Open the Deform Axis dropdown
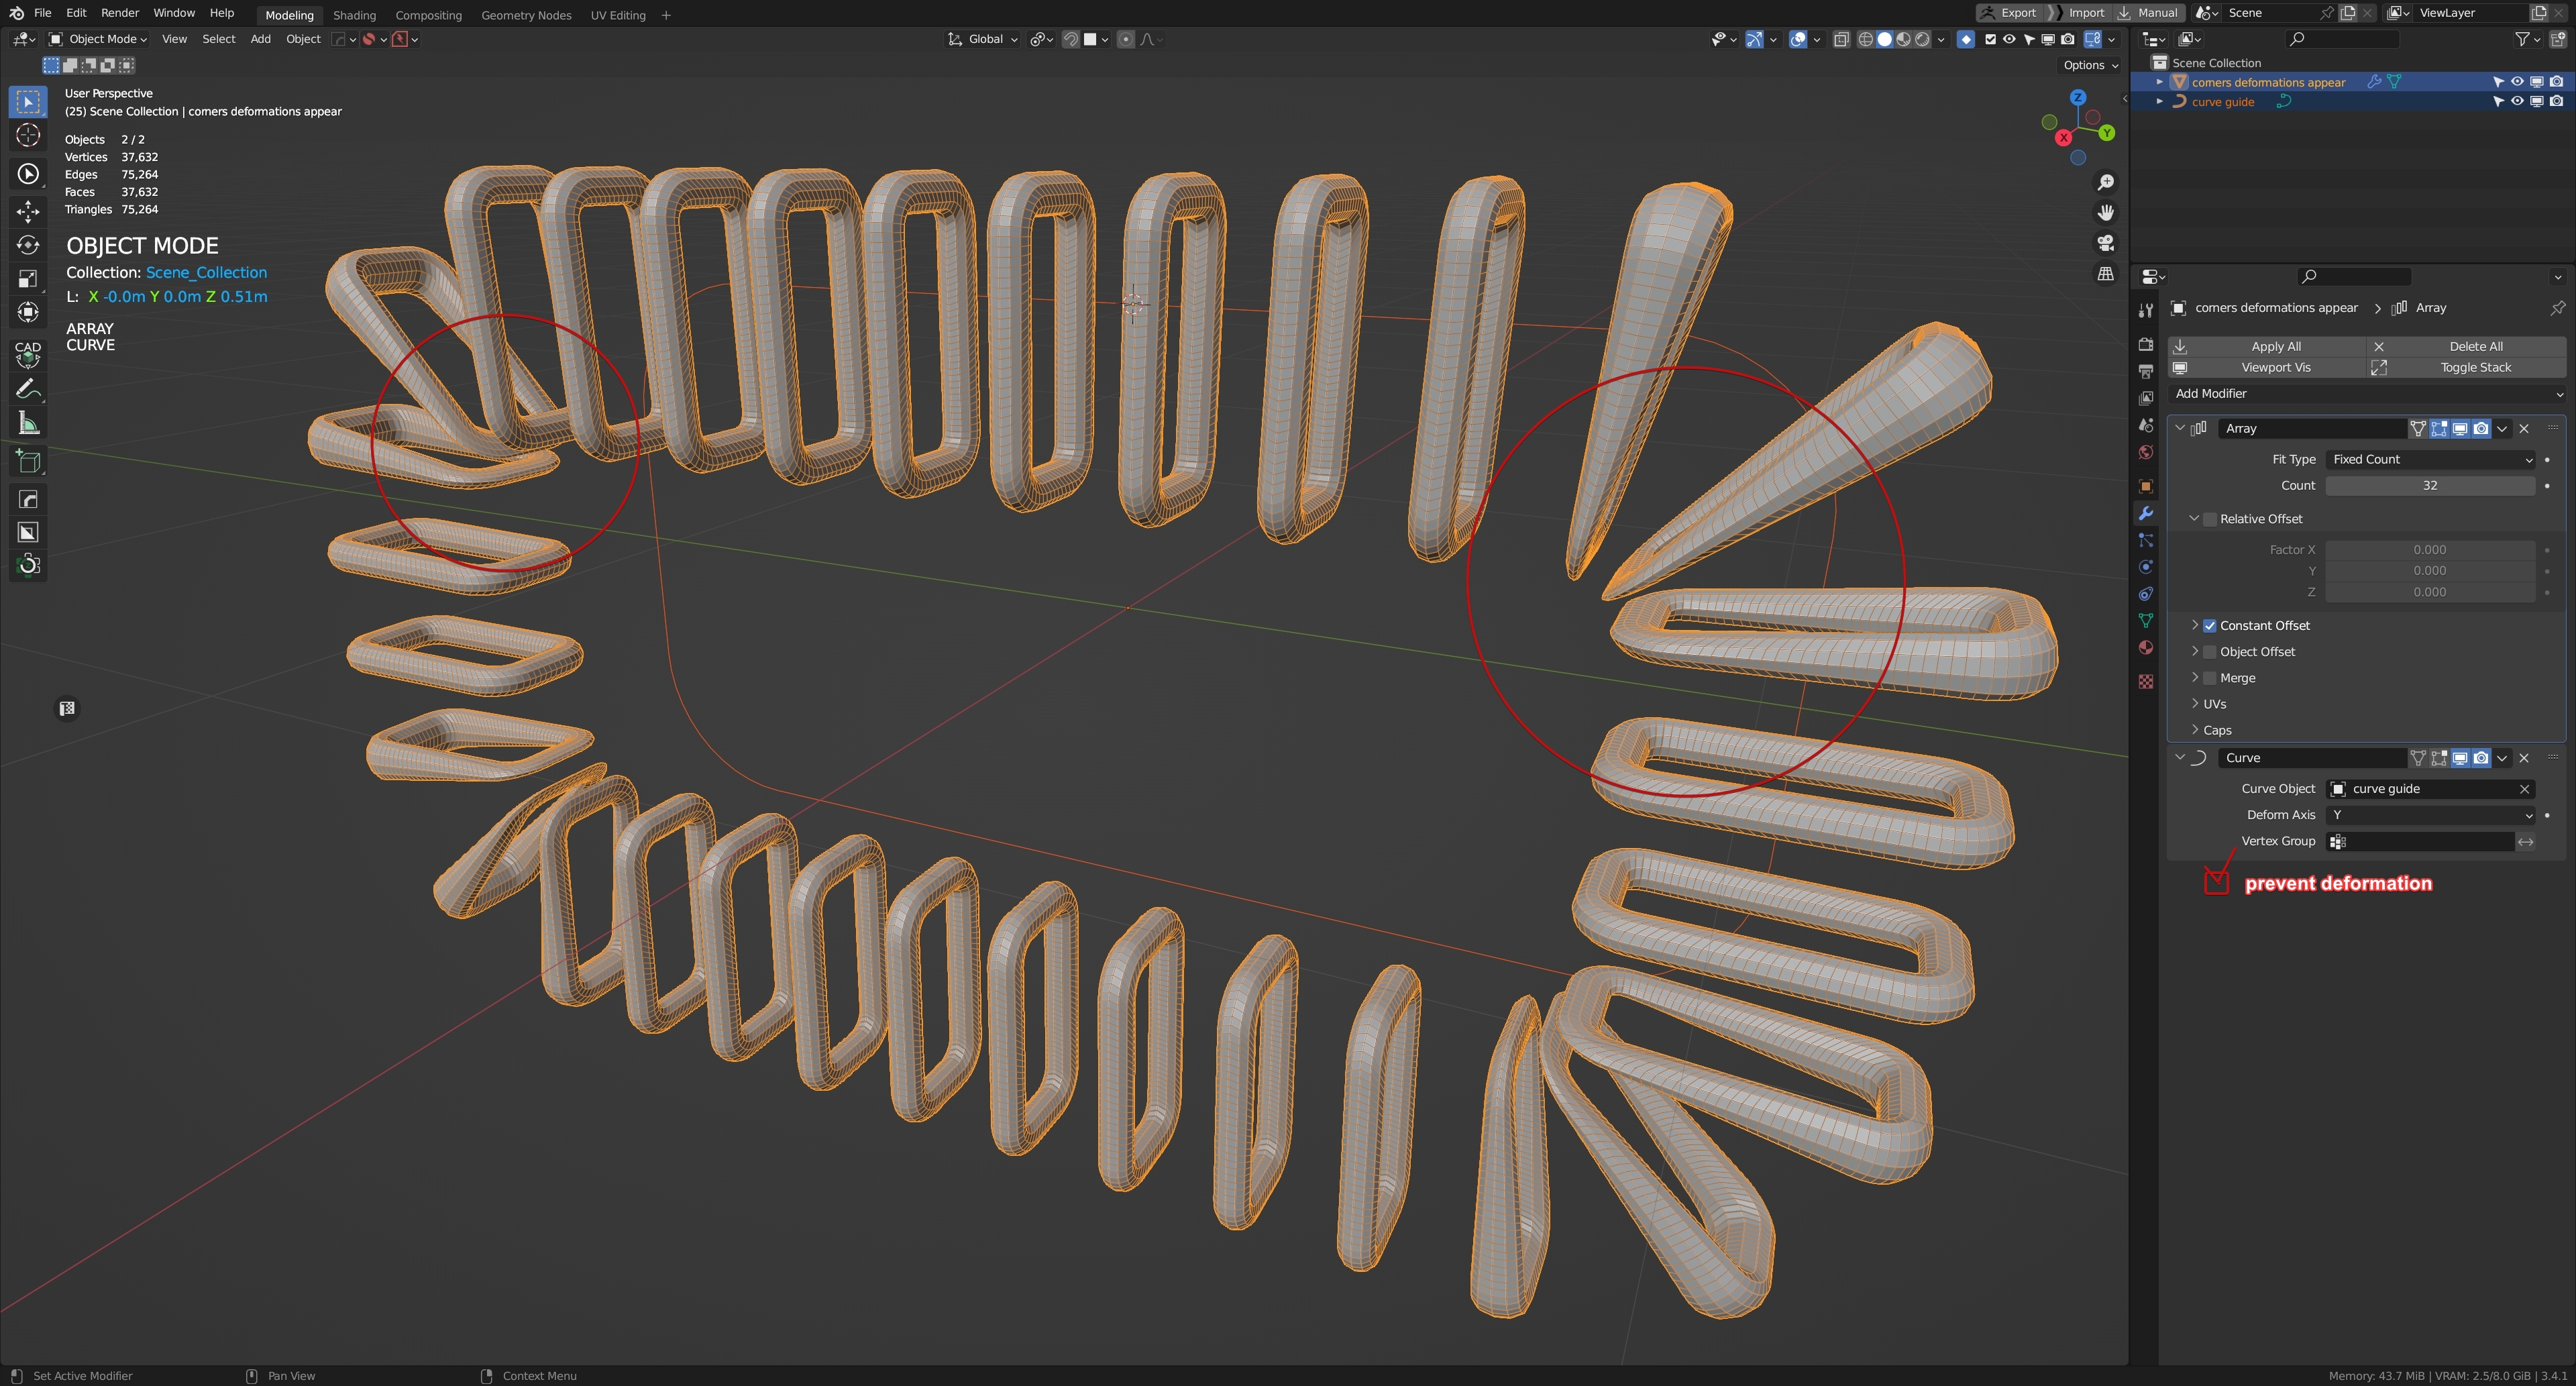 pyautogui.click(x=2430, y=815)
